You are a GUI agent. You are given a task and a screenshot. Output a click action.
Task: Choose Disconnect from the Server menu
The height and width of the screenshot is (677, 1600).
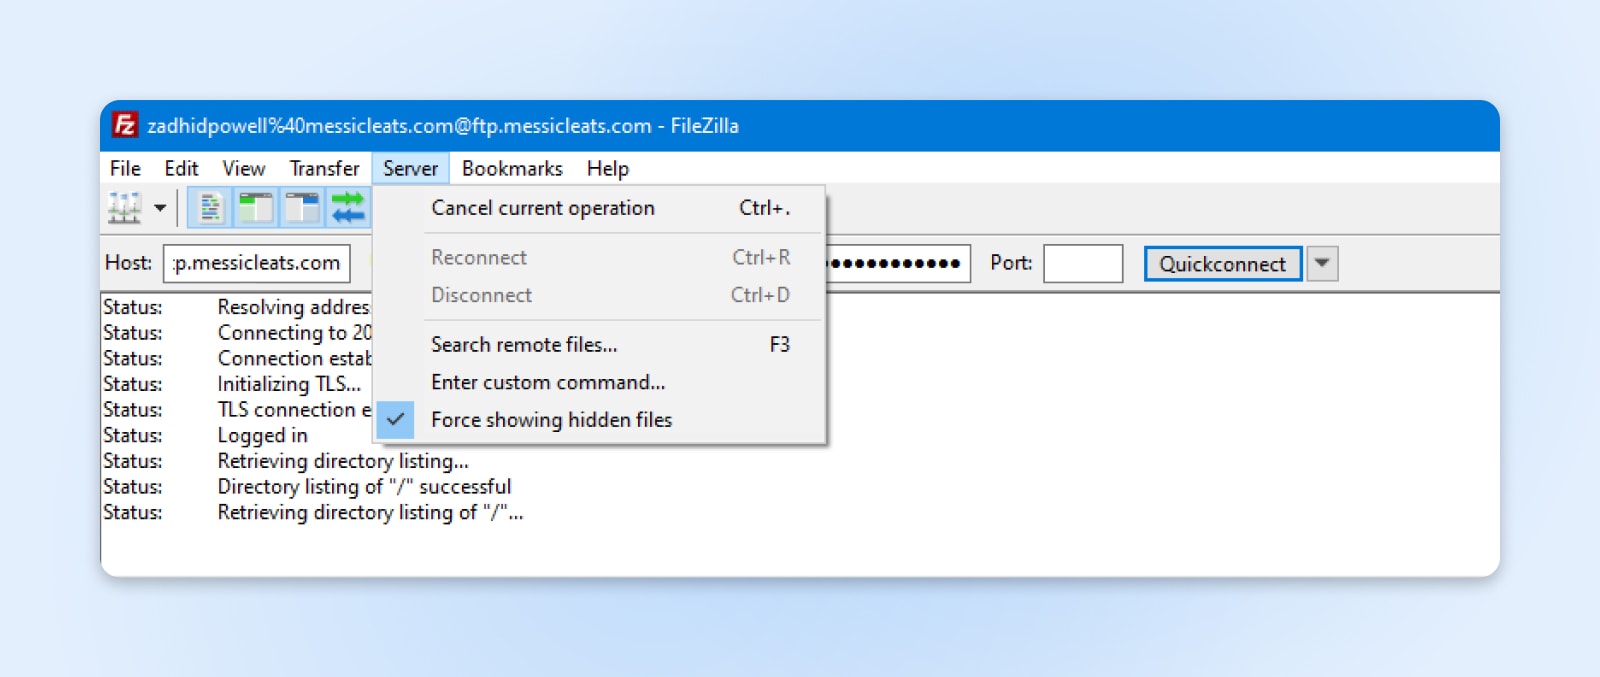pos(481,295)
